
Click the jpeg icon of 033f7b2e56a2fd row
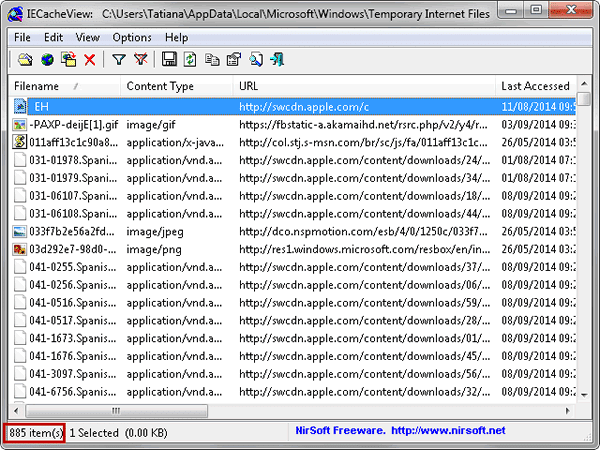coord(20,232)
